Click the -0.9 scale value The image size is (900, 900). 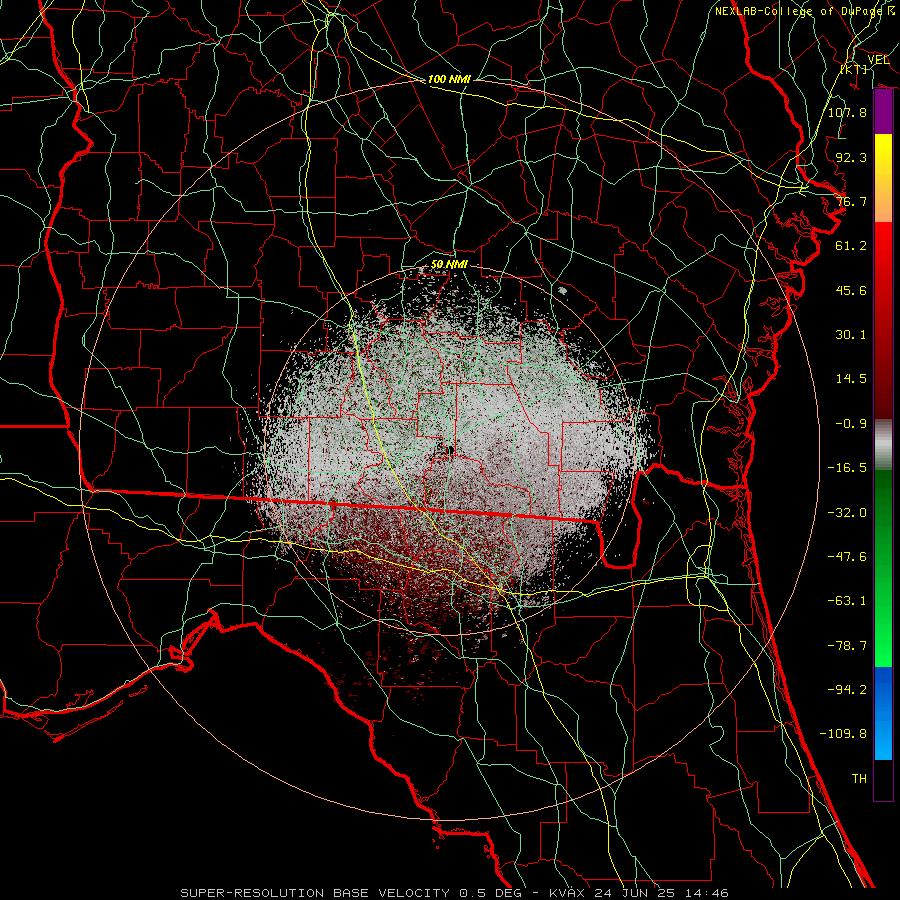point(851,424)
